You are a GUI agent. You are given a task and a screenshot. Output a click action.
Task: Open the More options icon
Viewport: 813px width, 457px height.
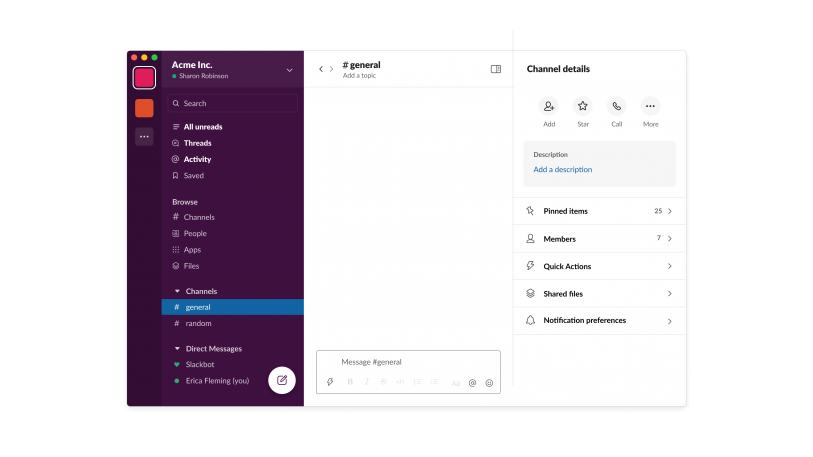(x=650, y=106)
